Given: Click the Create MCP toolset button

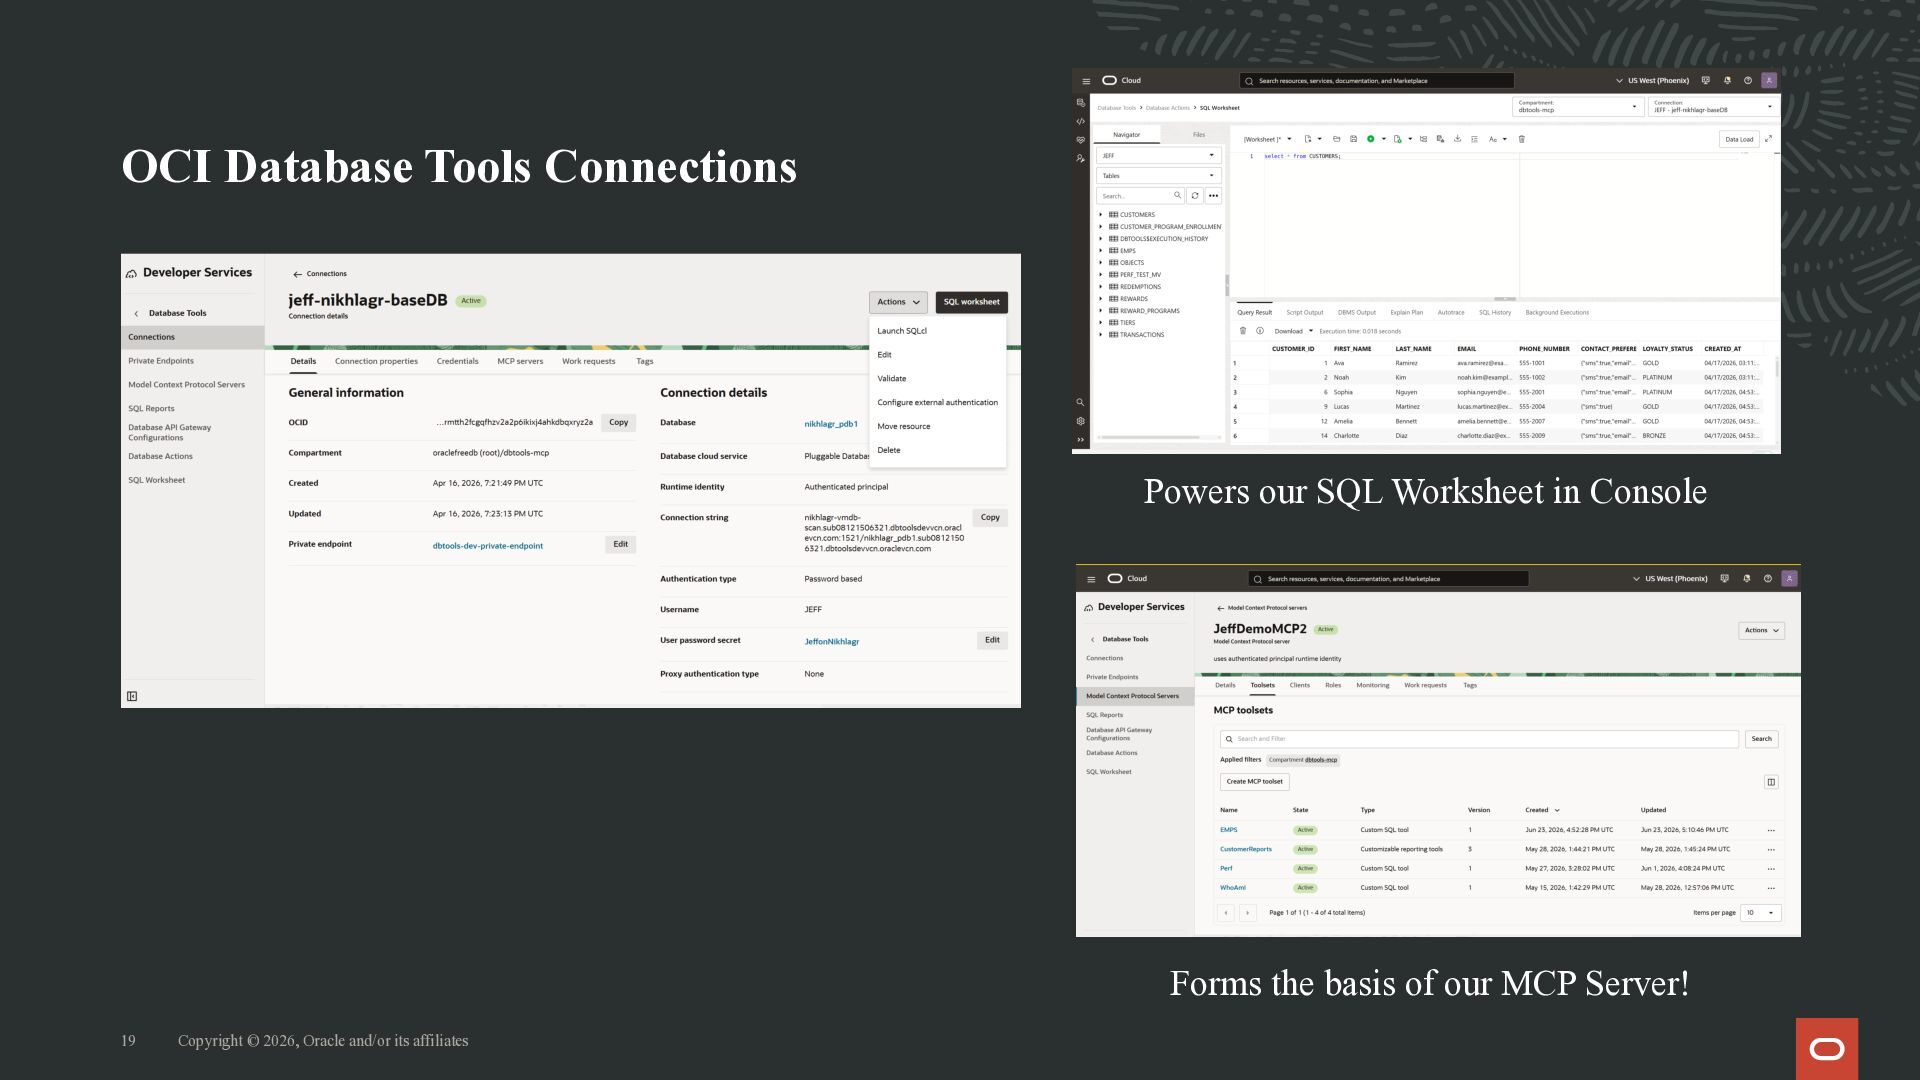Looking at the screenshot, I should click(x=1254, y=782).
